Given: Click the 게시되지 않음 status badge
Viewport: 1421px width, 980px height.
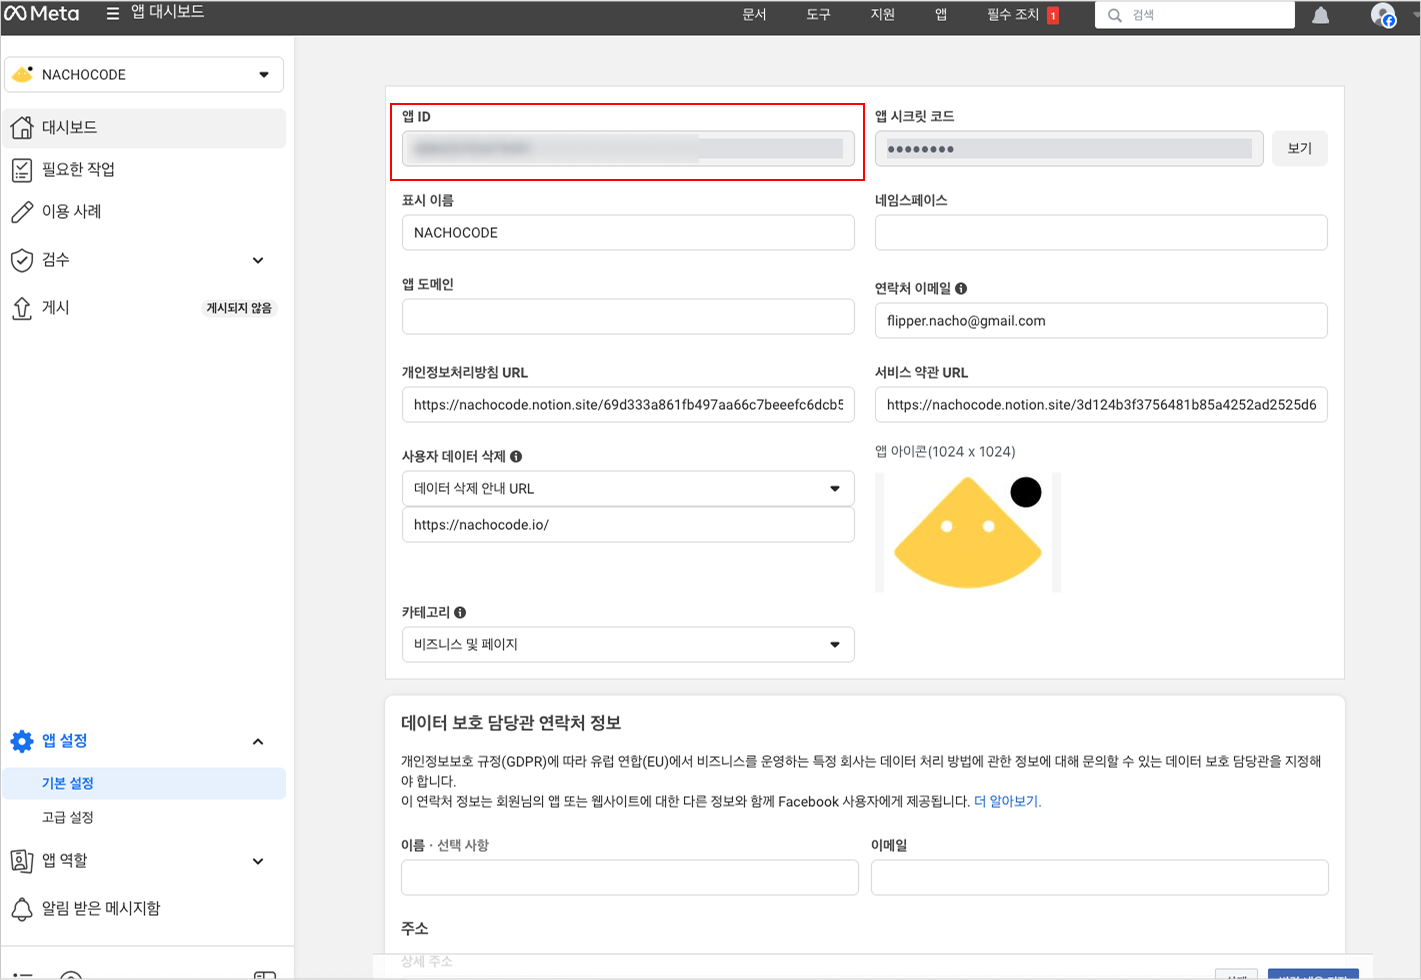Looking at the screenshot, I should pyautogui.click(x=238, y=308).
